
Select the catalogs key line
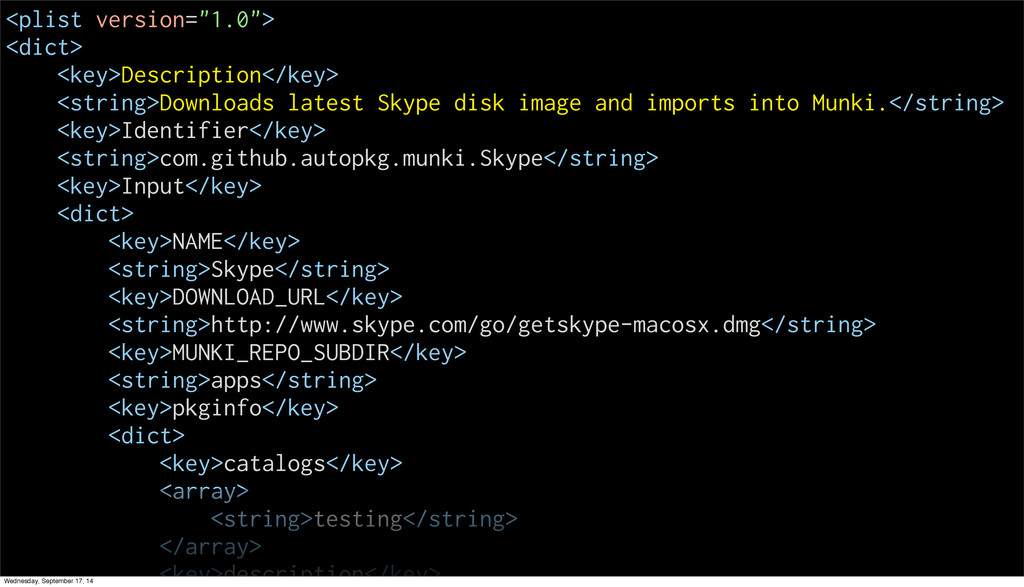point(281,463)
